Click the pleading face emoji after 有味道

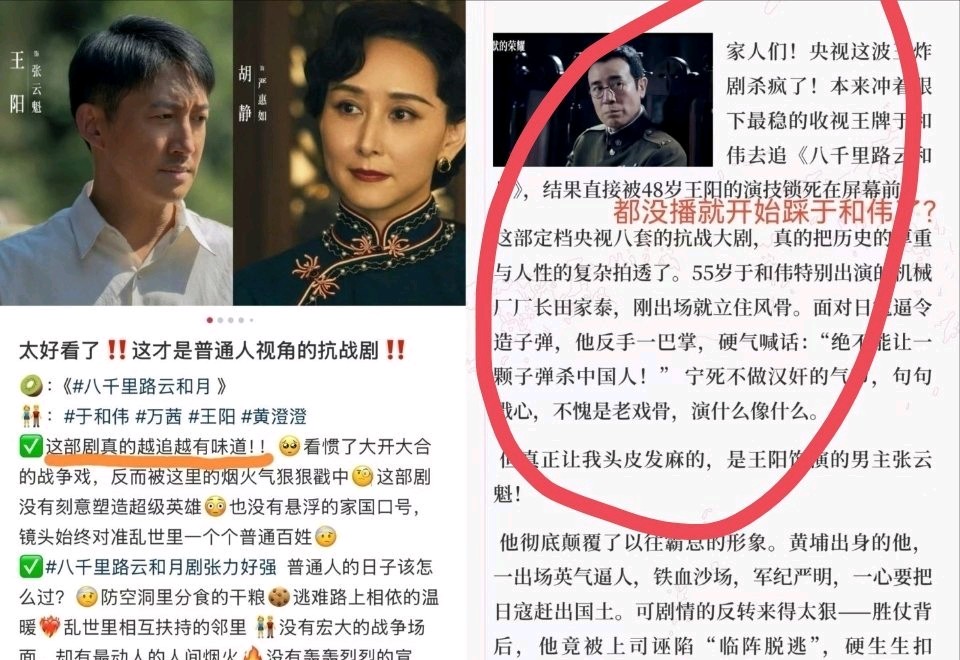pyautogui.click(x=288, y=447)
